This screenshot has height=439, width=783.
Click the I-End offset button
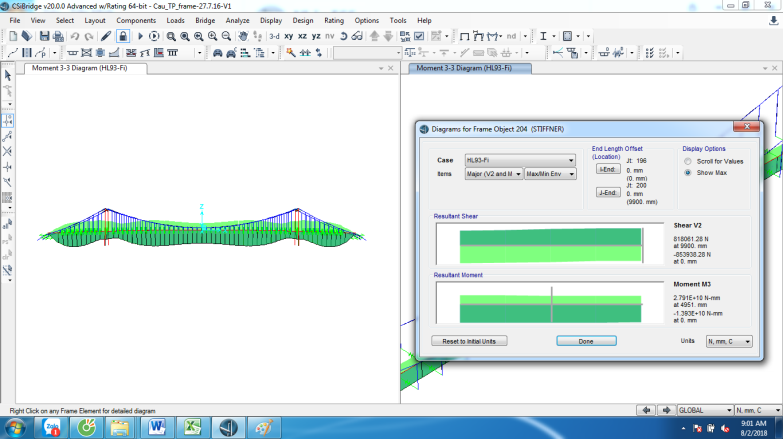pos(608,169)
